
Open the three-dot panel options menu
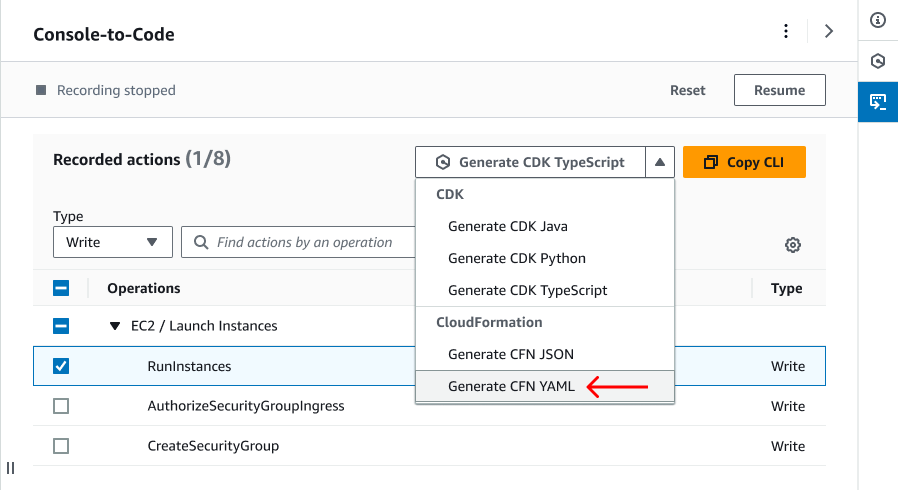[786, 32]
